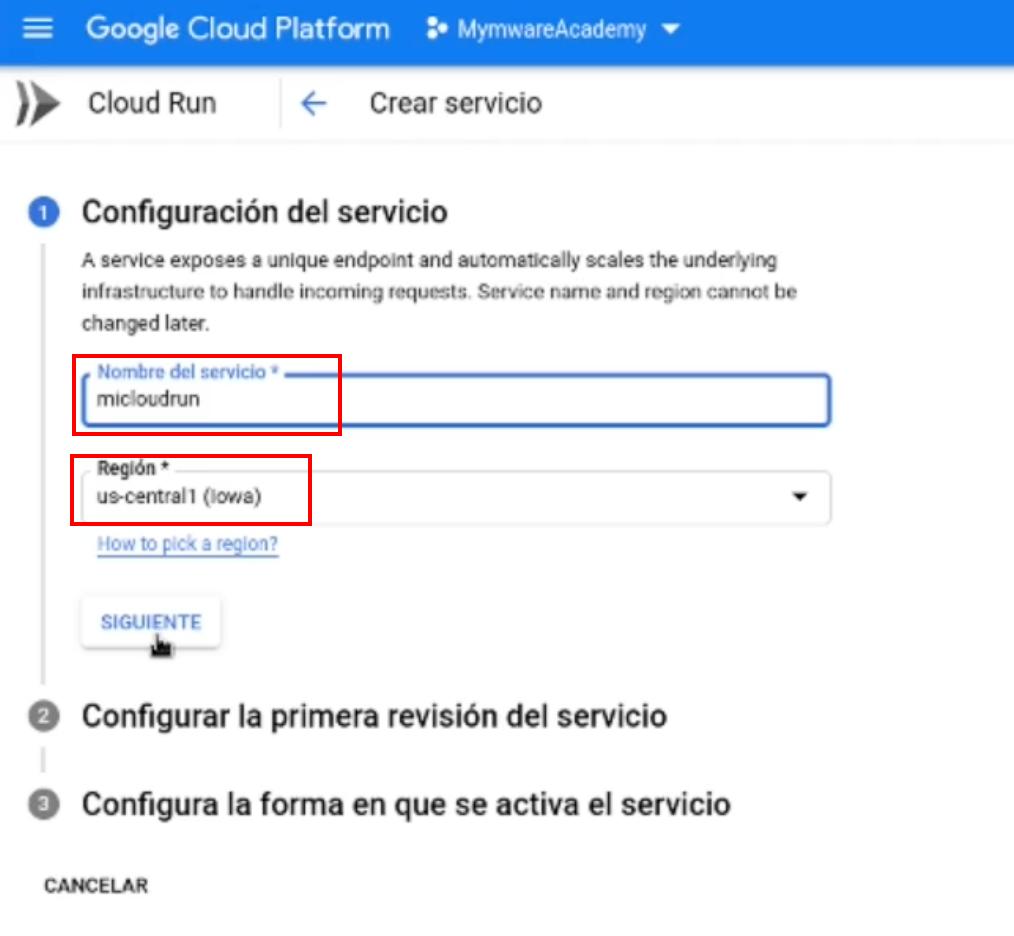Focus the Nombre del servicio field

point(455,399)
